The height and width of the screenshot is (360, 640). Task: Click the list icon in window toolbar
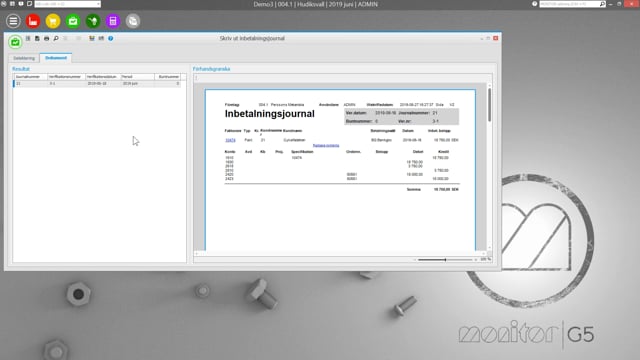tap(28, 38)
